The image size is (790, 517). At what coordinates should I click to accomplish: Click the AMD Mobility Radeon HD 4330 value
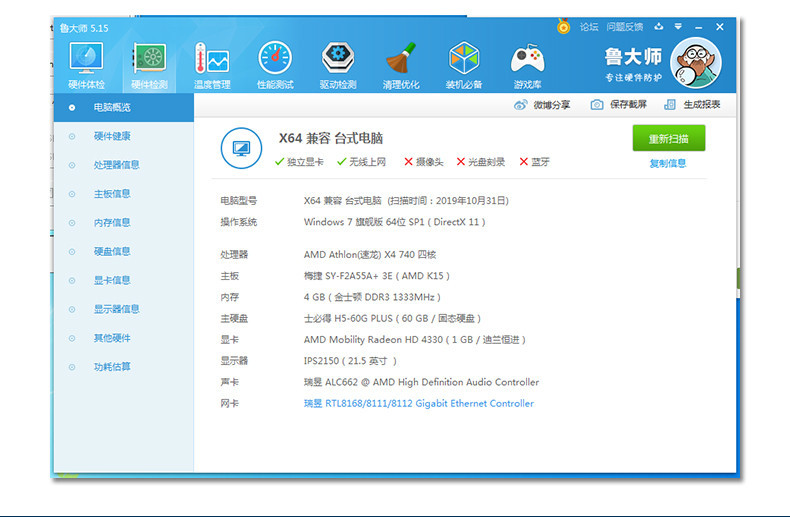[x=415, y=340]
